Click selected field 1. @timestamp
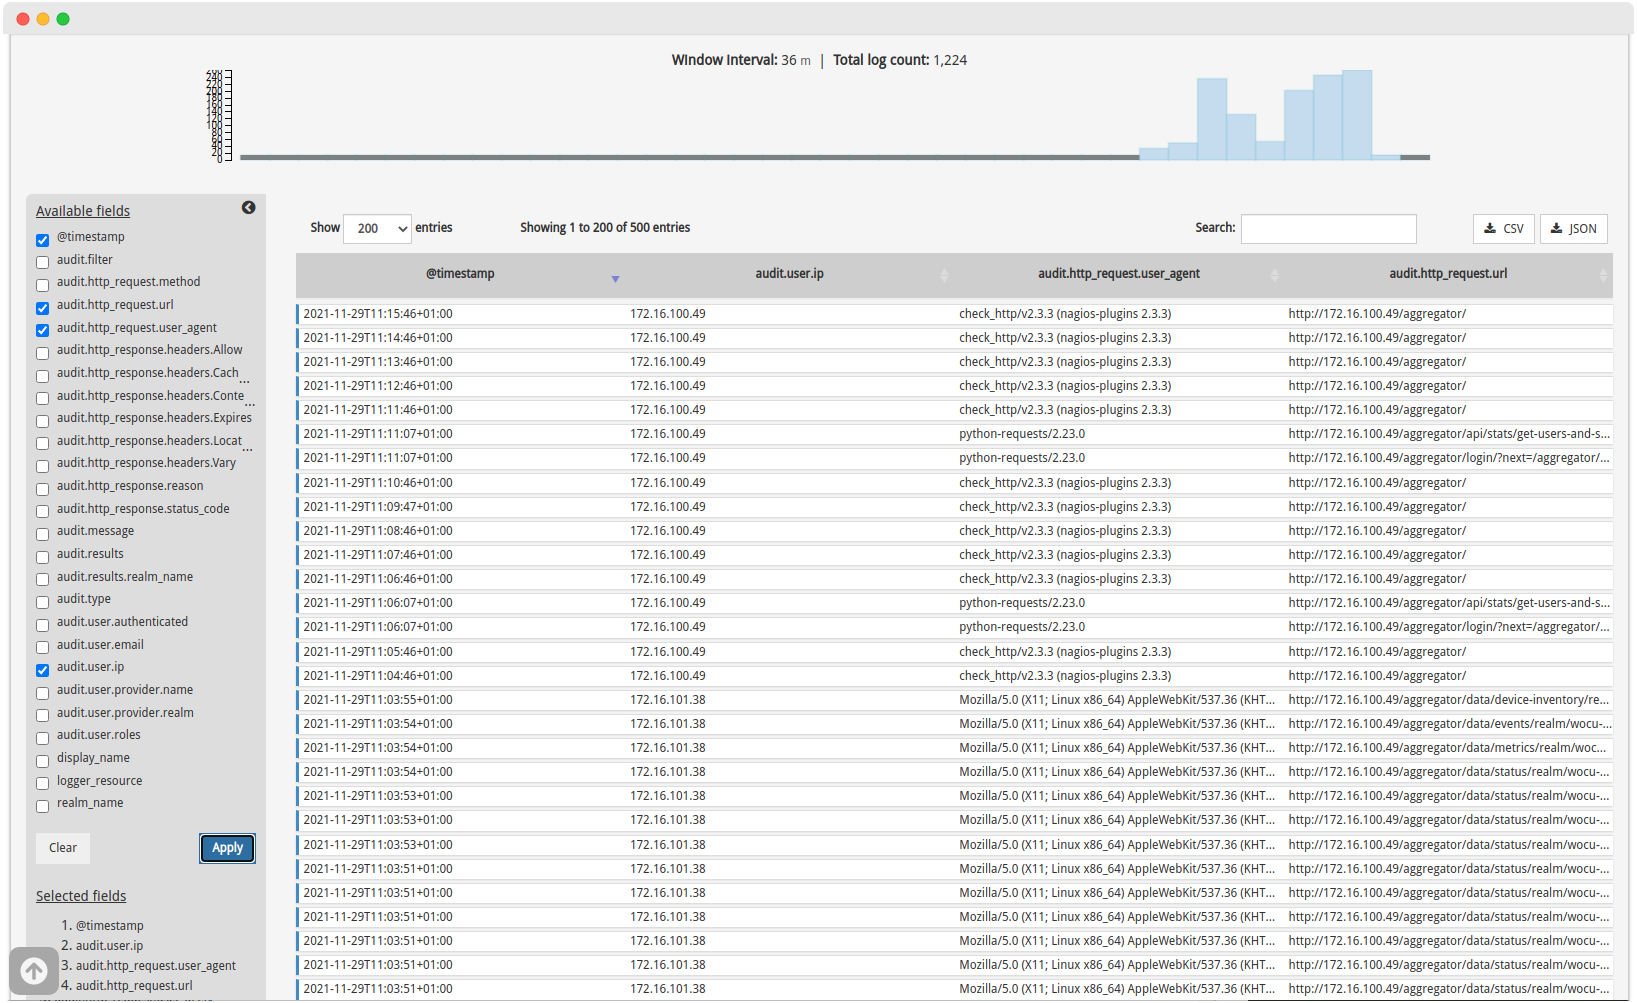Viewport: 1637px width, 1003px height. pos(110,926)
